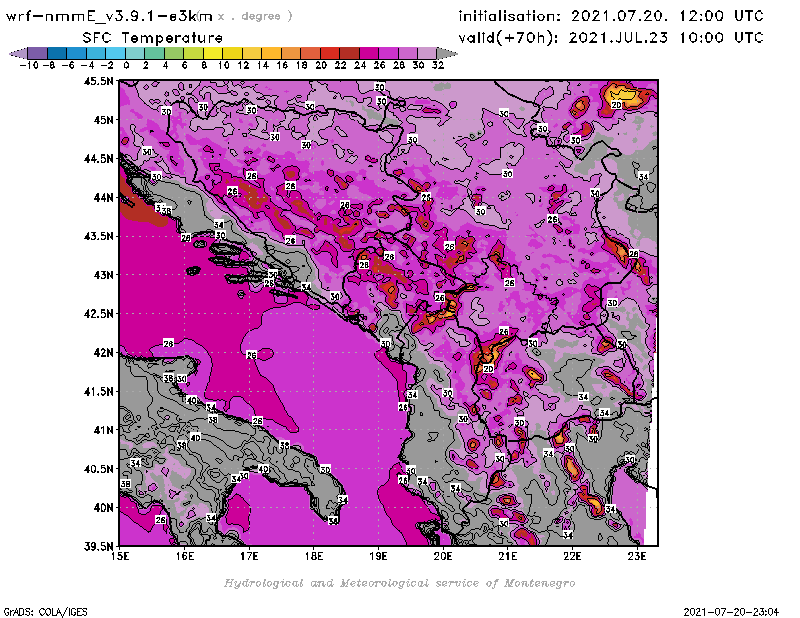Click the model name 'wrf-nmmE_v3.9.1-e3km'
The width and height of the screenshot is (800, 618).
109,16
